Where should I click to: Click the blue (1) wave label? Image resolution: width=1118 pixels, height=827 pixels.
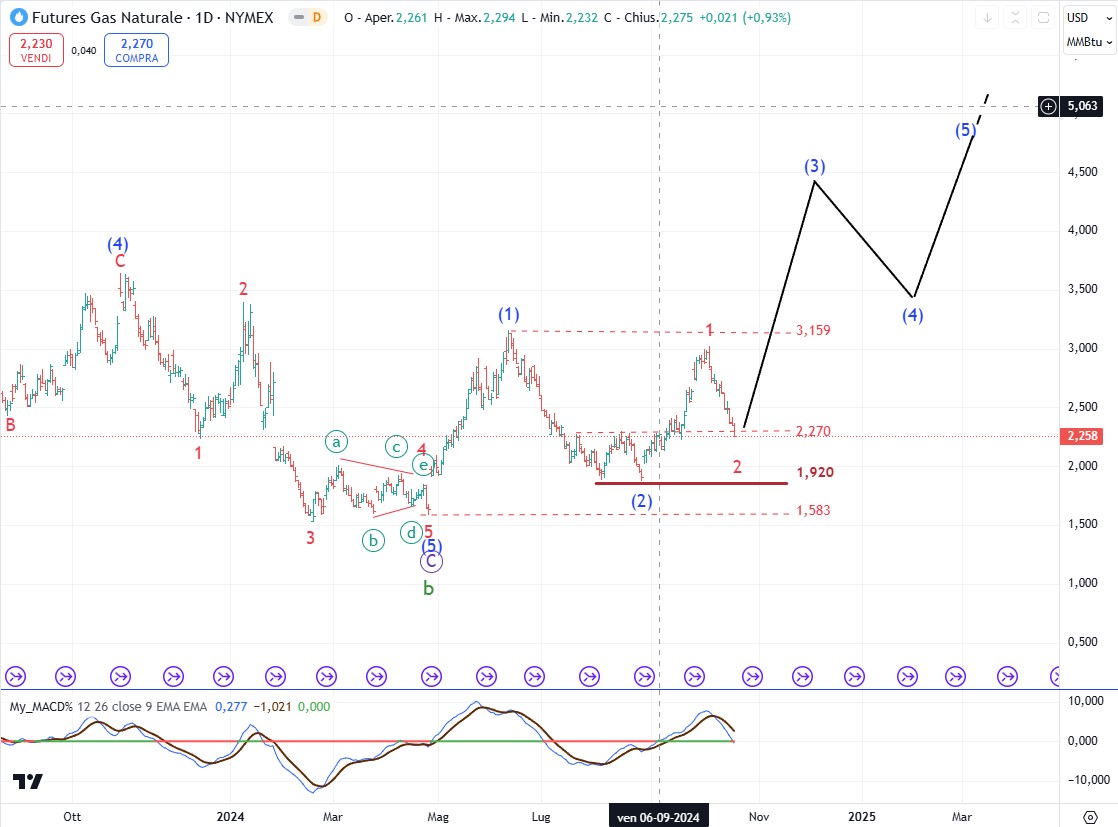tap(508, 314)
